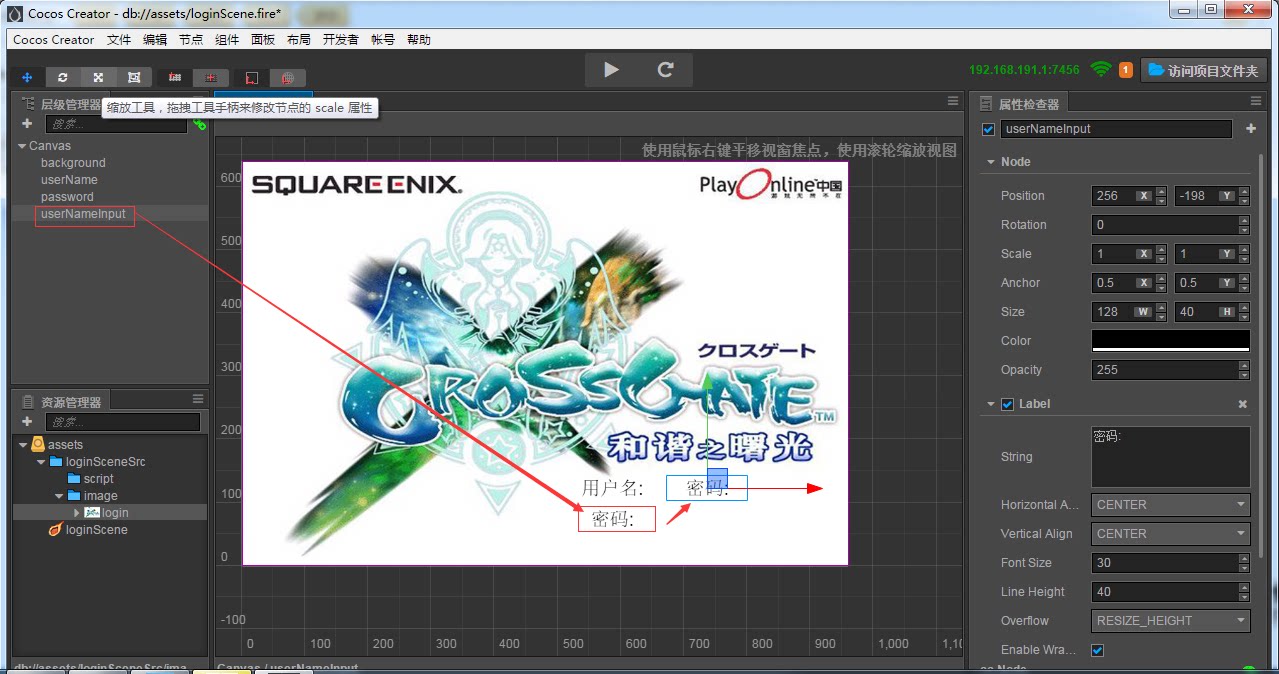Click the green Wi-Fi connection icon

click(x=1101, y=70)
